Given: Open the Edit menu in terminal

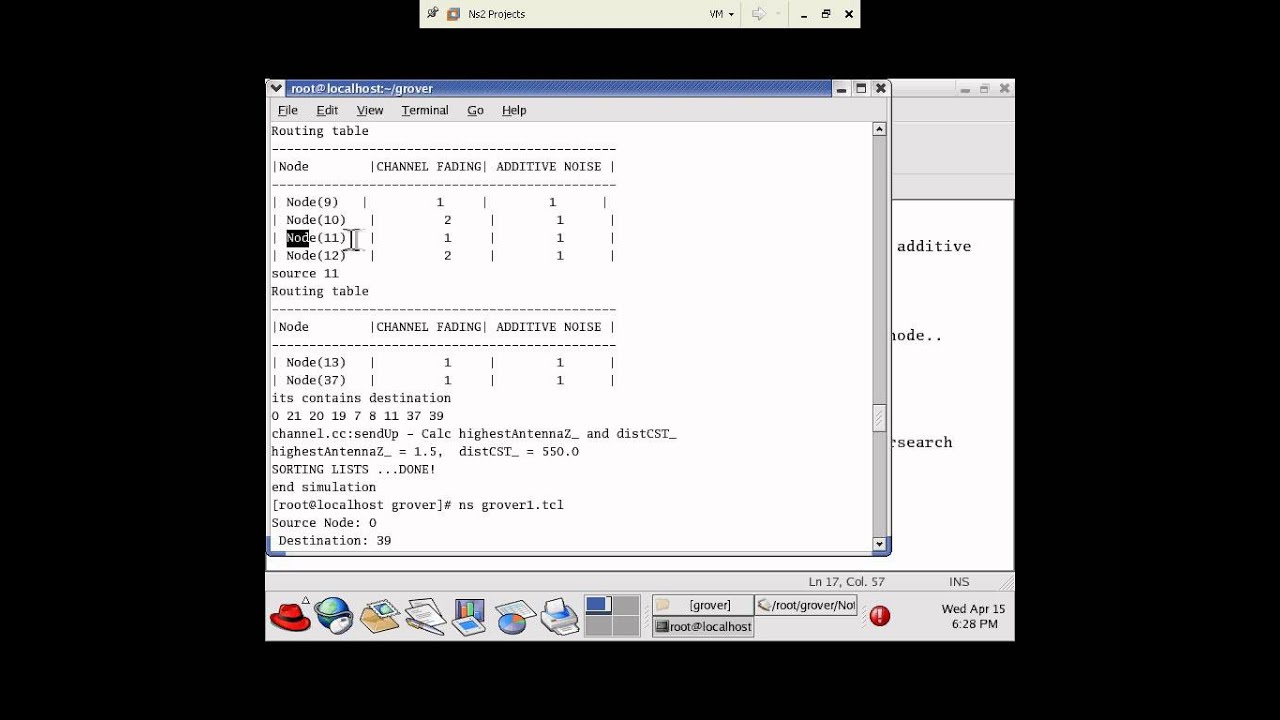Looking at the screenshot, I should point(327,110).
